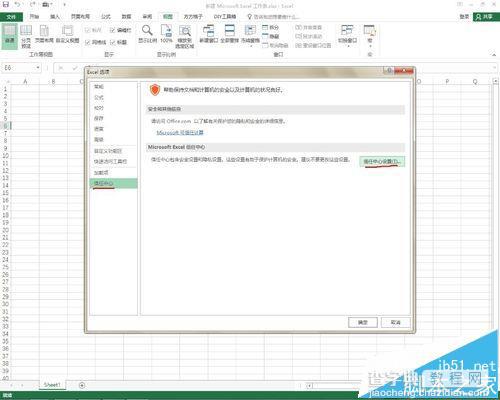Click 重设窗口位置 reset window position
The image size is (500, 400).
(x=313, y=45)
